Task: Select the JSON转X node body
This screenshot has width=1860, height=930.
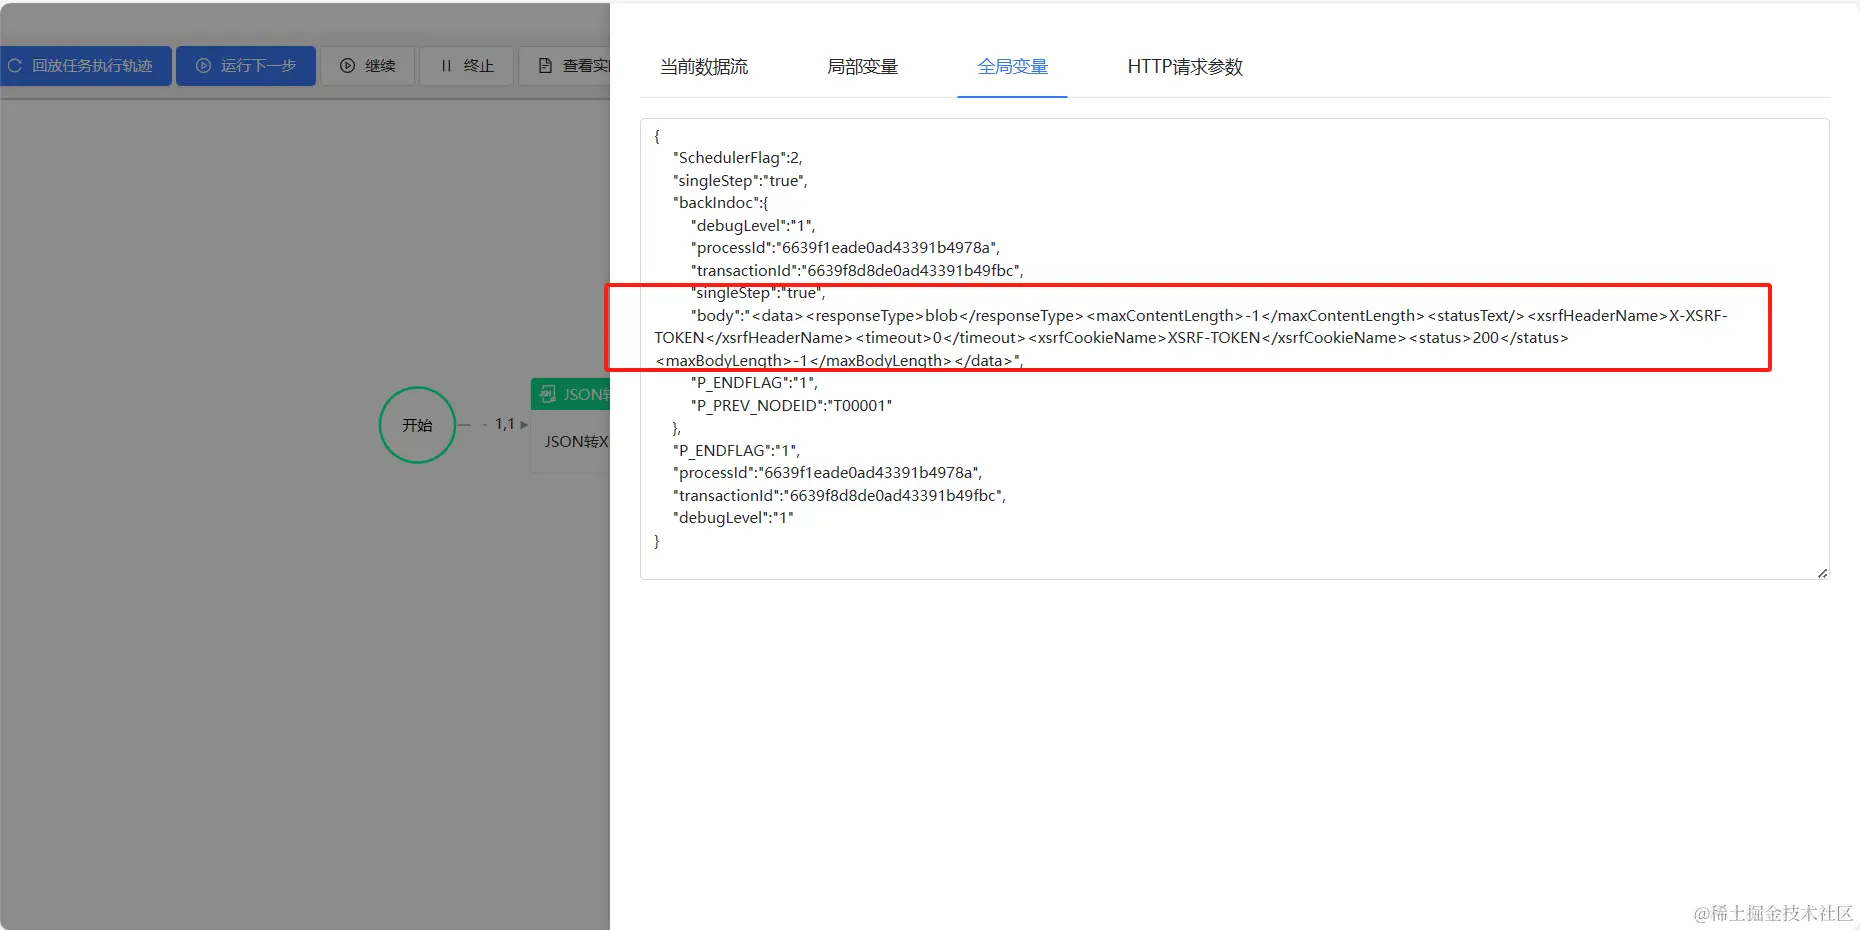Action: (x=571, y=441)
